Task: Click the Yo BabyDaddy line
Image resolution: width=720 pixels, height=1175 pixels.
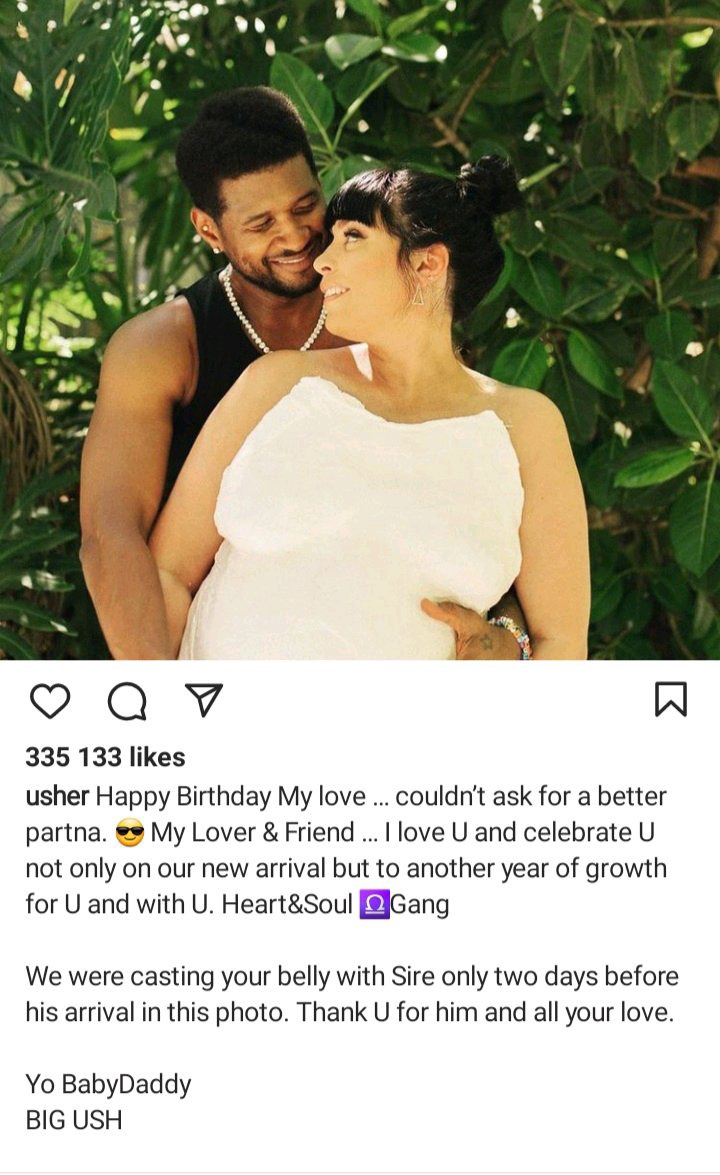Action: (109, 1084)
